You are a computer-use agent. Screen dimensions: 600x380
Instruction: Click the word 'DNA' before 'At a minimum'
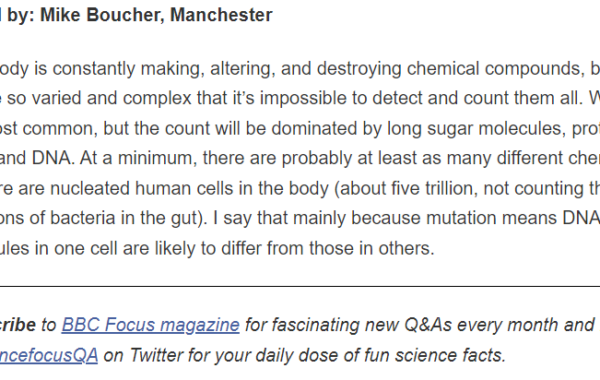point(51,158)
